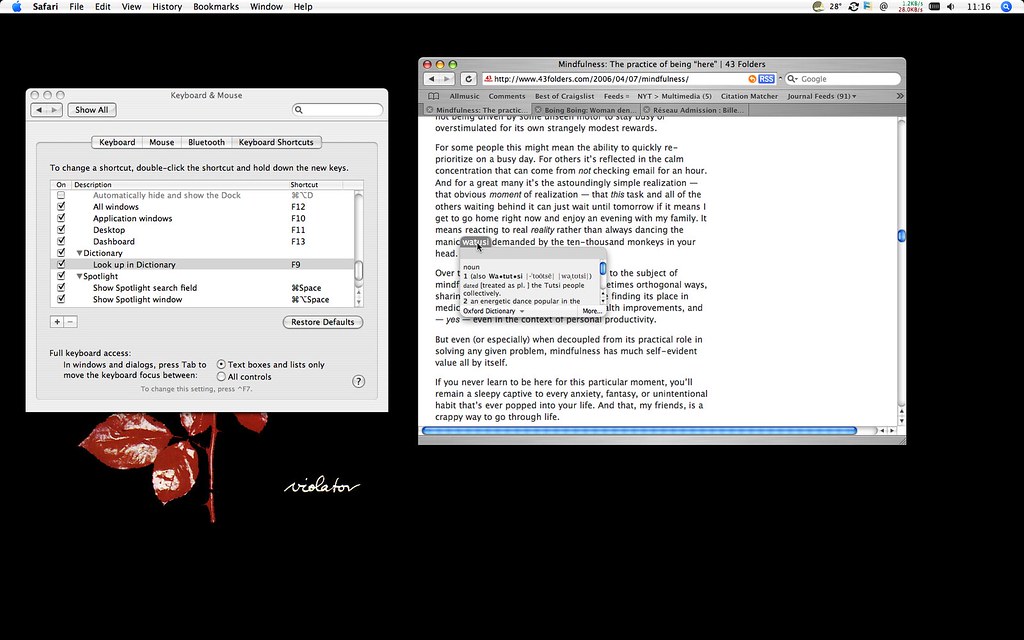The height and width of the screenshot is (640, 1024).
Task: Open Spotlight search in the menu bar
Action: [1006, 7]
